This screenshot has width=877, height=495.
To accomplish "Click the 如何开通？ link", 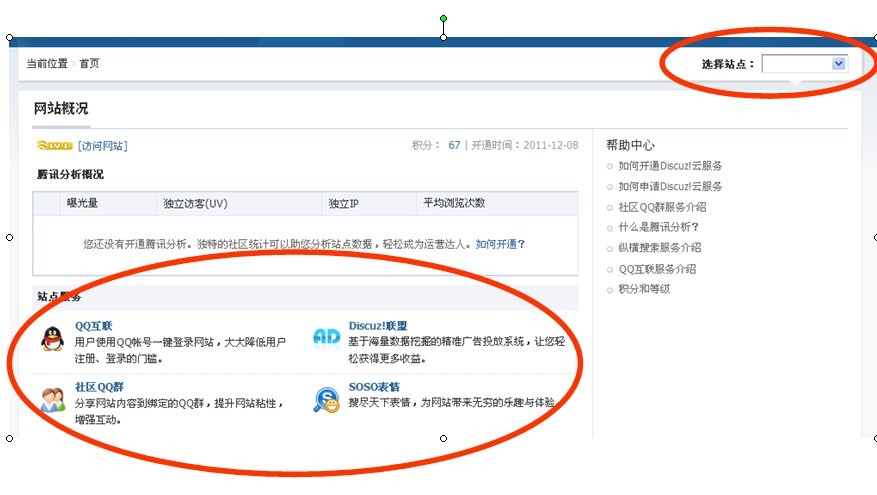I will [x=500, y=244].
